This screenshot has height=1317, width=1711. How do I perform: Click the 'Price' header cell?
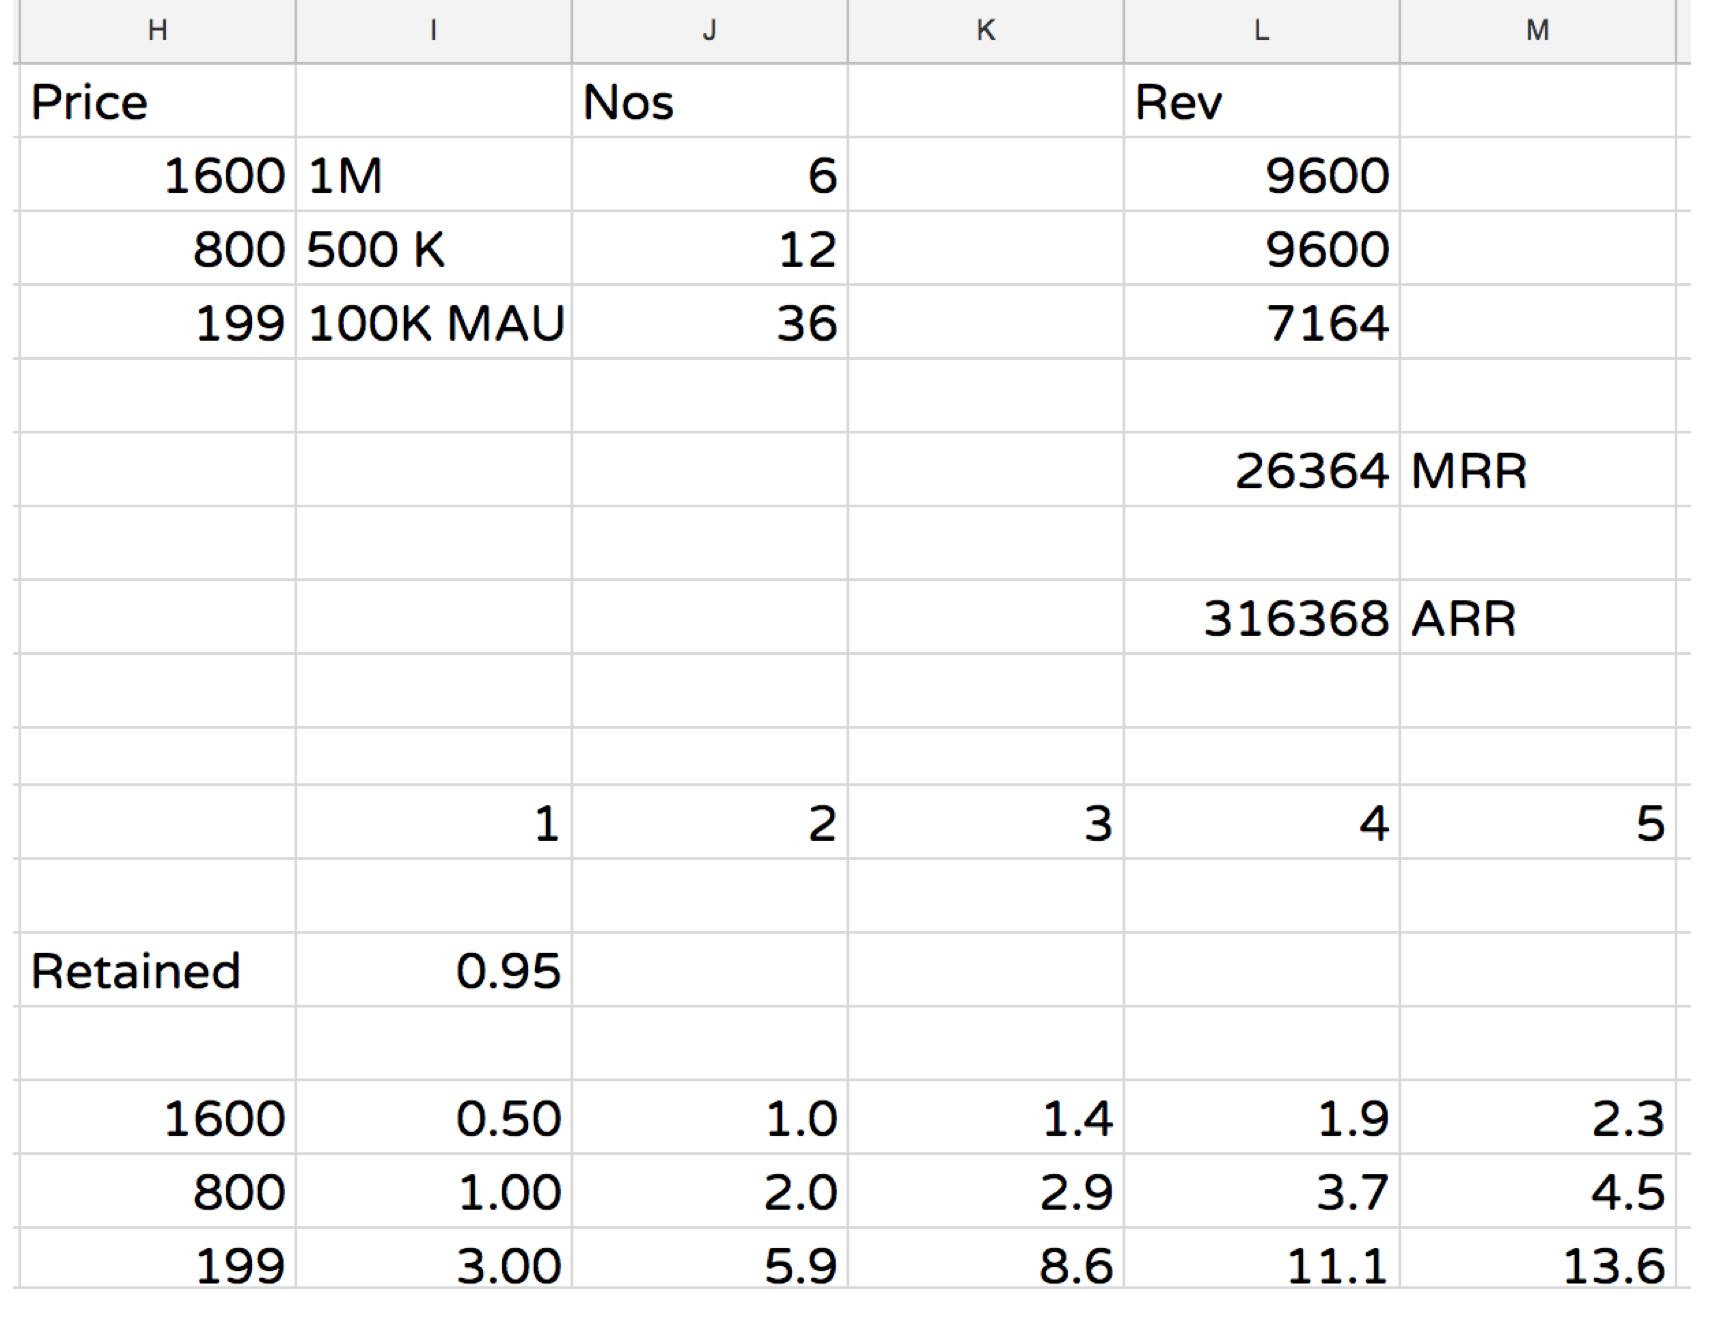157,101
